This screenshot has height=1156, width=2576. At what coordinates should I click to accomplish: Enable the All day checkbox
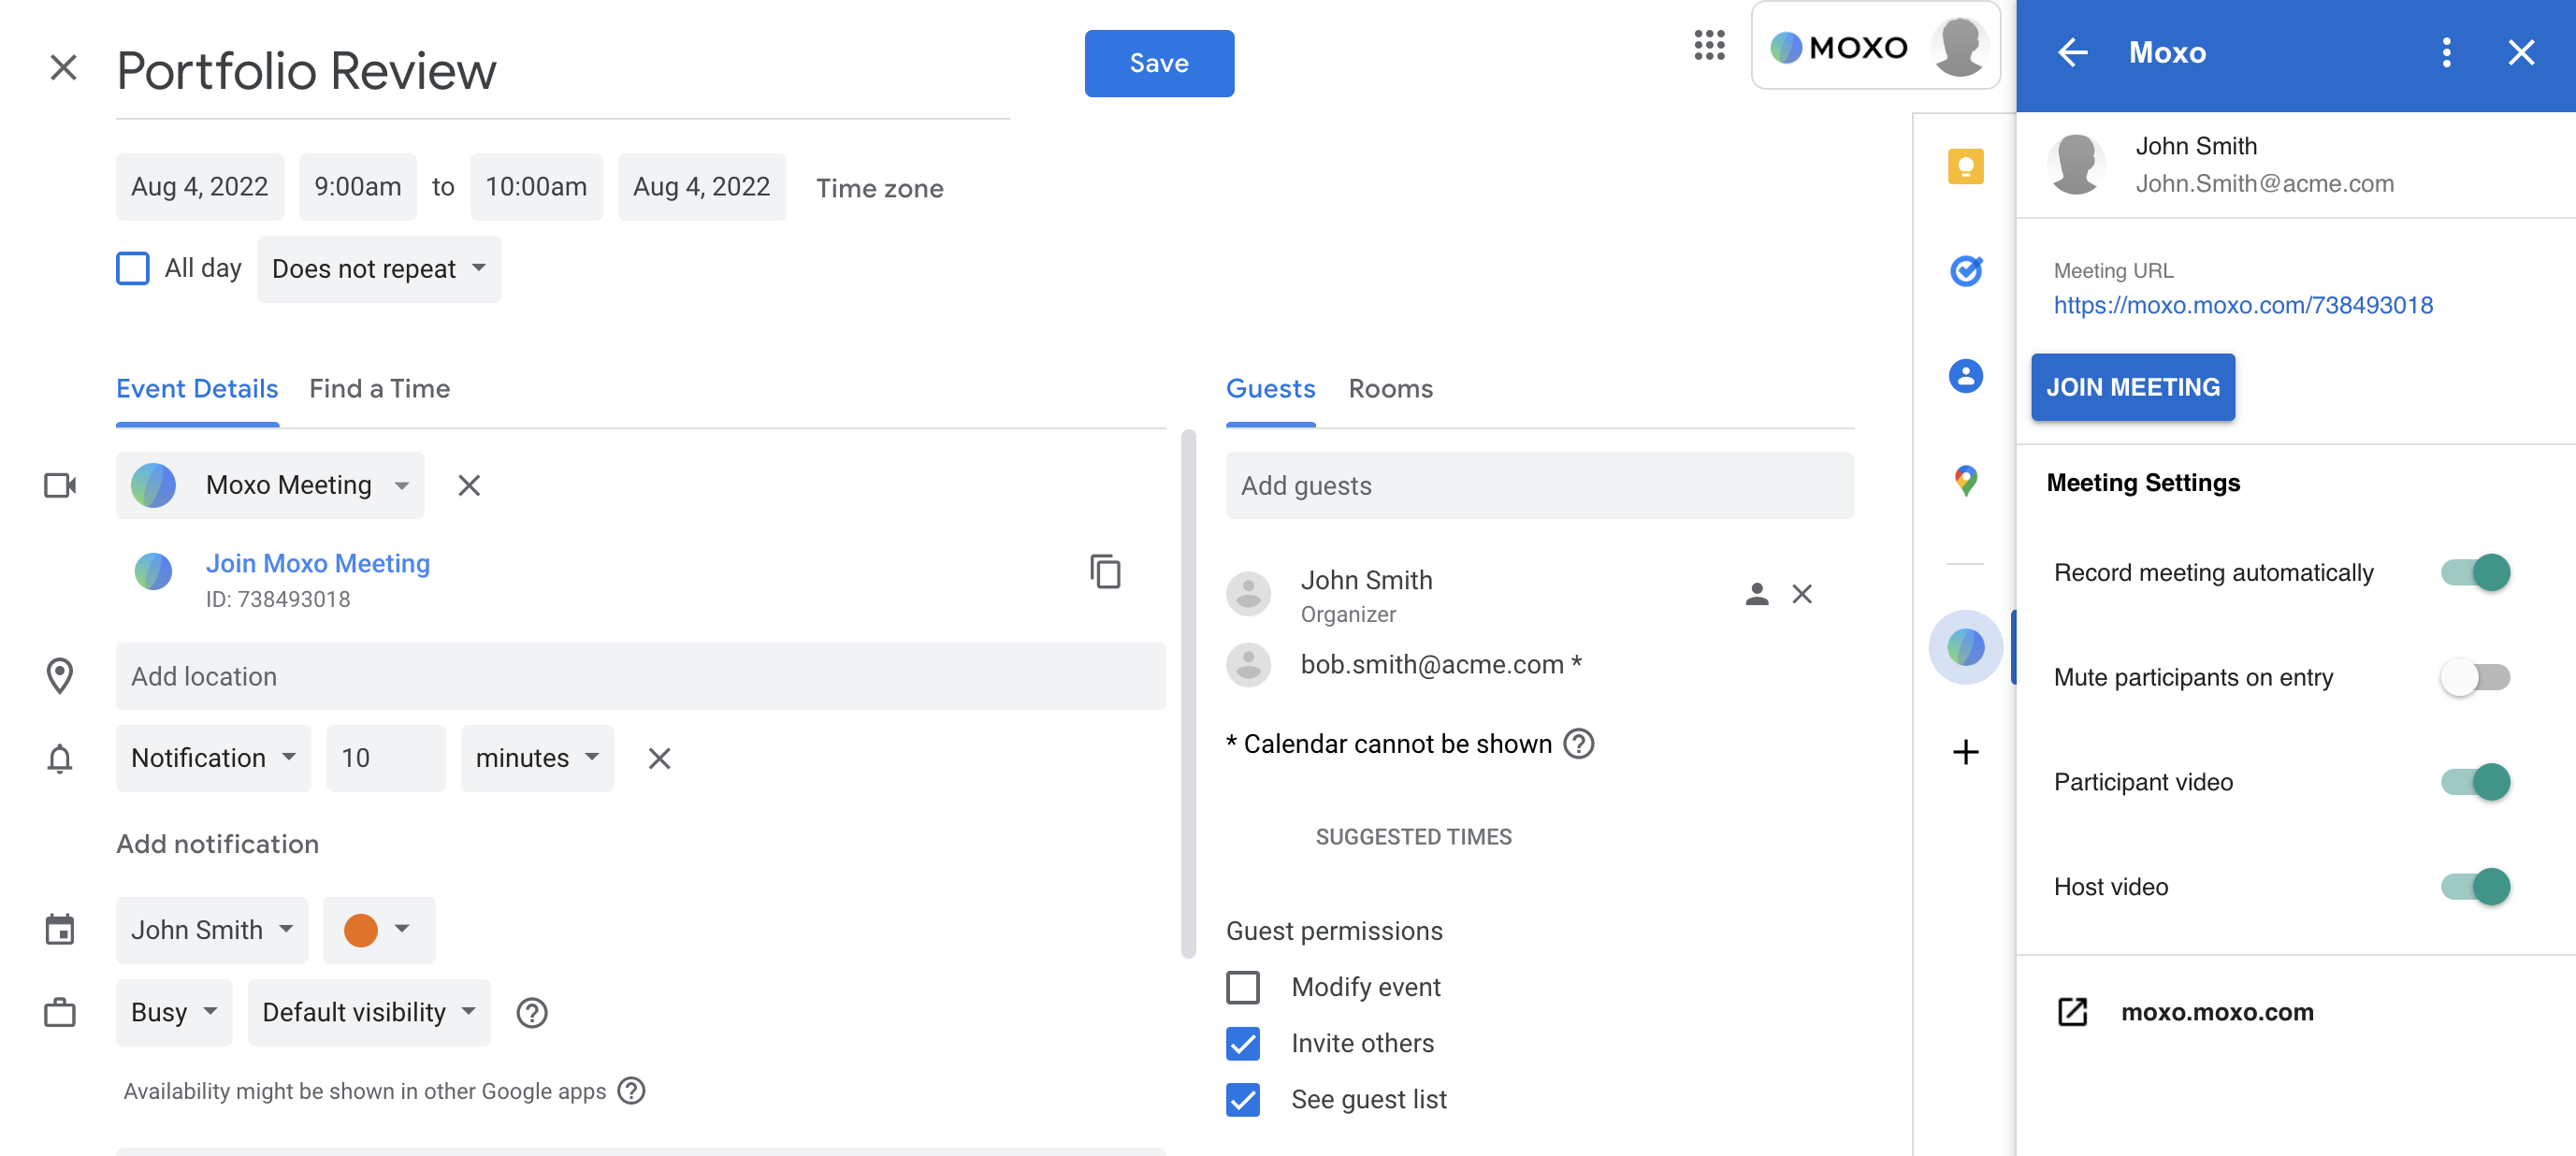[133, 268]
